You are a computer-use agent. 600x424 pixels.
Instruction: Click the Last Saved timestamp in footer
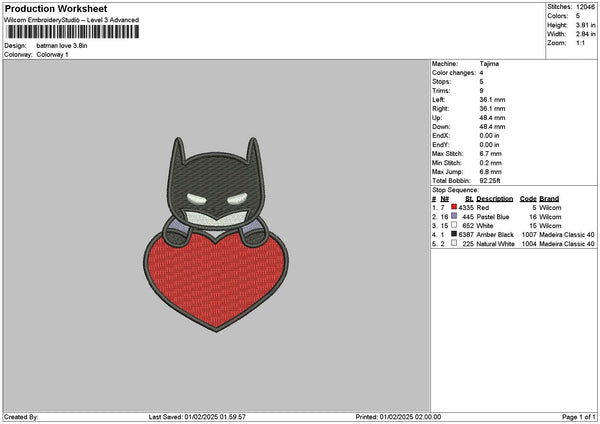tap(196, 417)
